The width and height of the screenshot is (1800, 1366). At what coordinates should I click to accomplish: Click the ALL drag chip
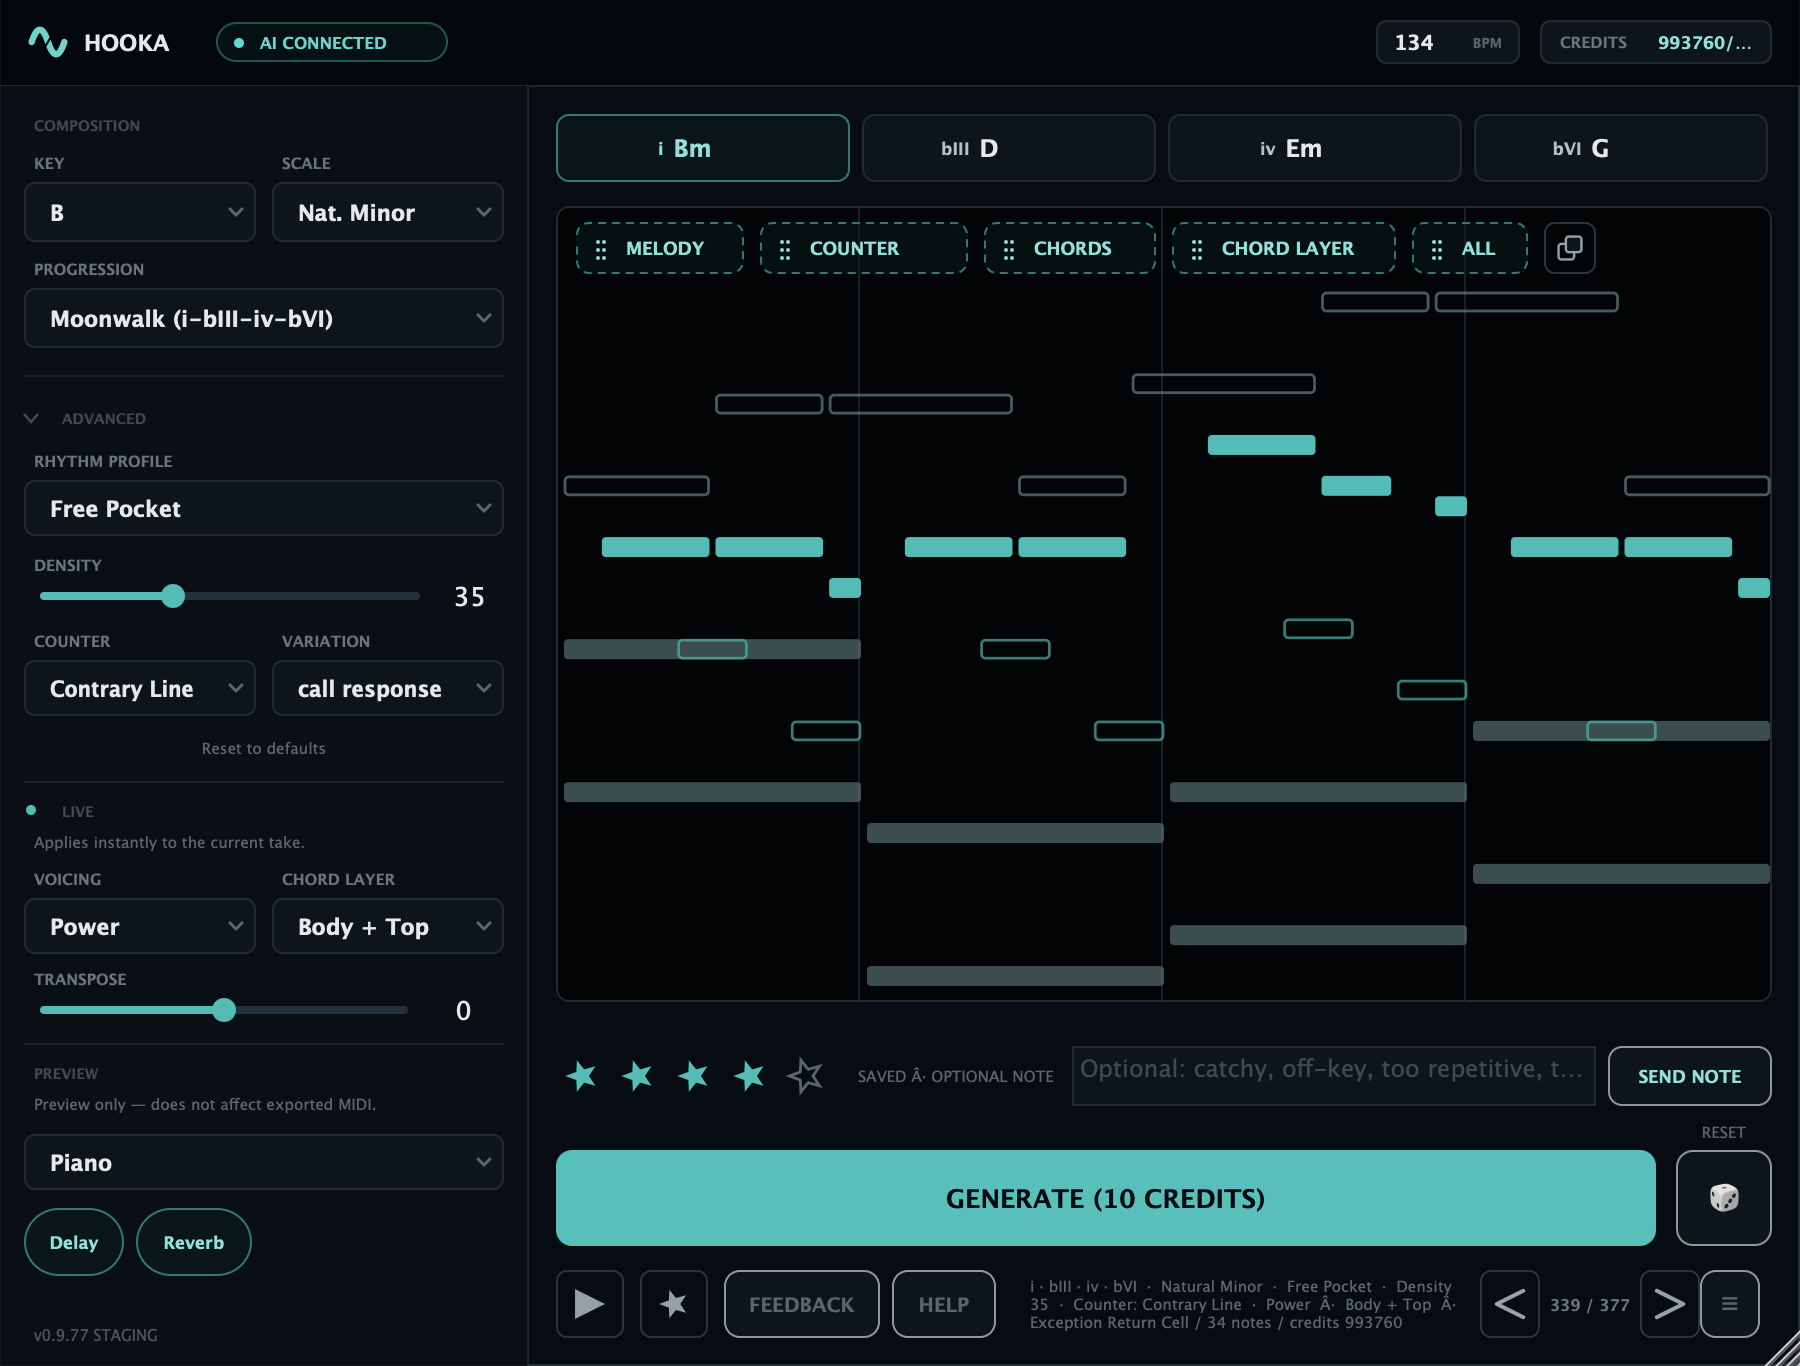tap(1470, 248)
